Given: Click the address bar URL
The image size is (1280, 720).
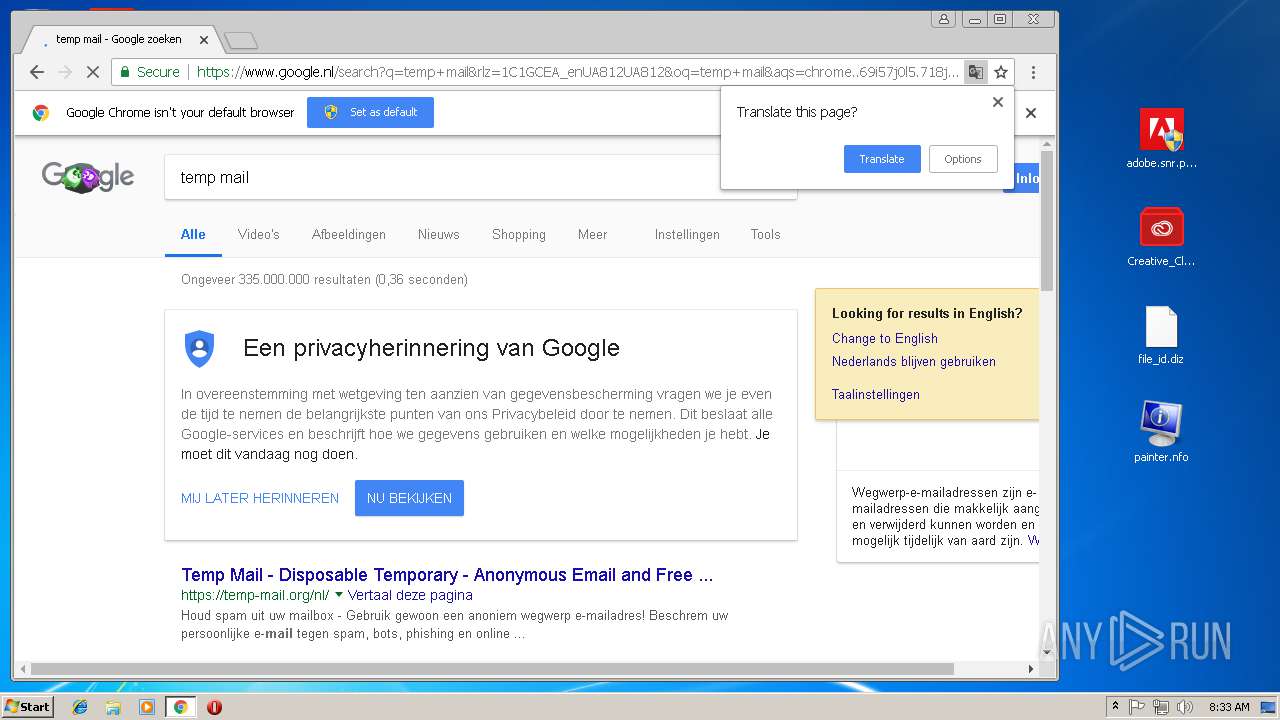Looking at the screenshot, I should [x=577, y=72].
